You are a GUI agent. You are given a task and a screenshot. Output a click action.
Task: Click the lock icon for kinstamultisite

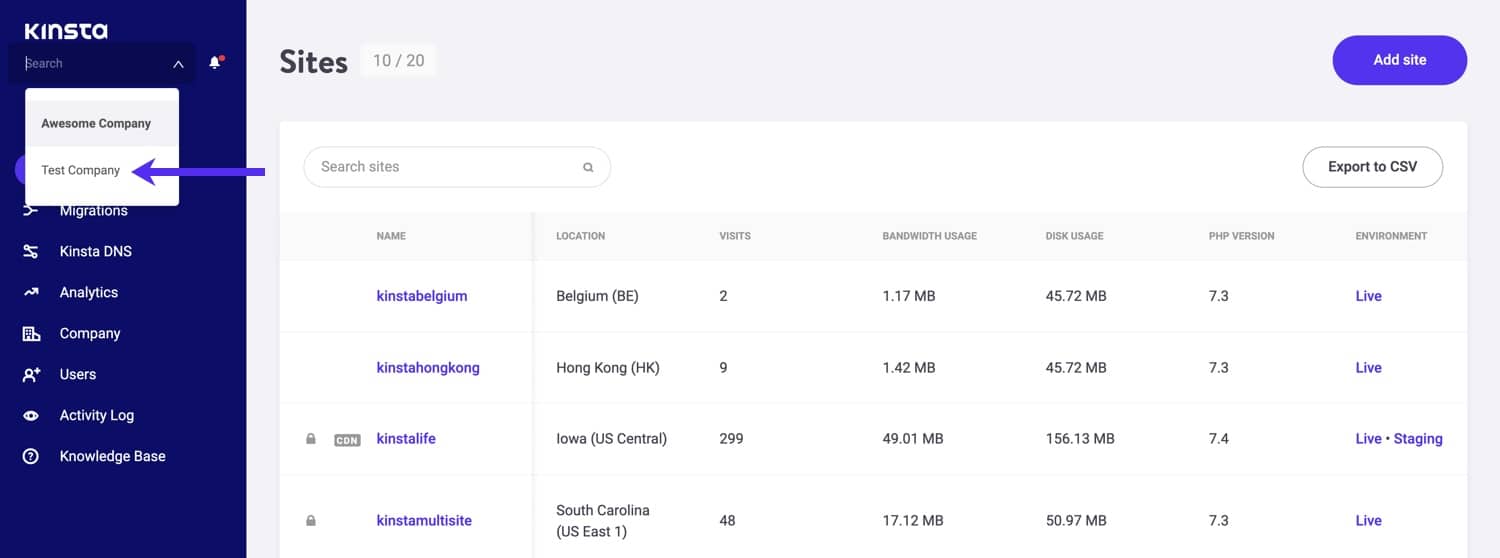[x=311, y=521]
